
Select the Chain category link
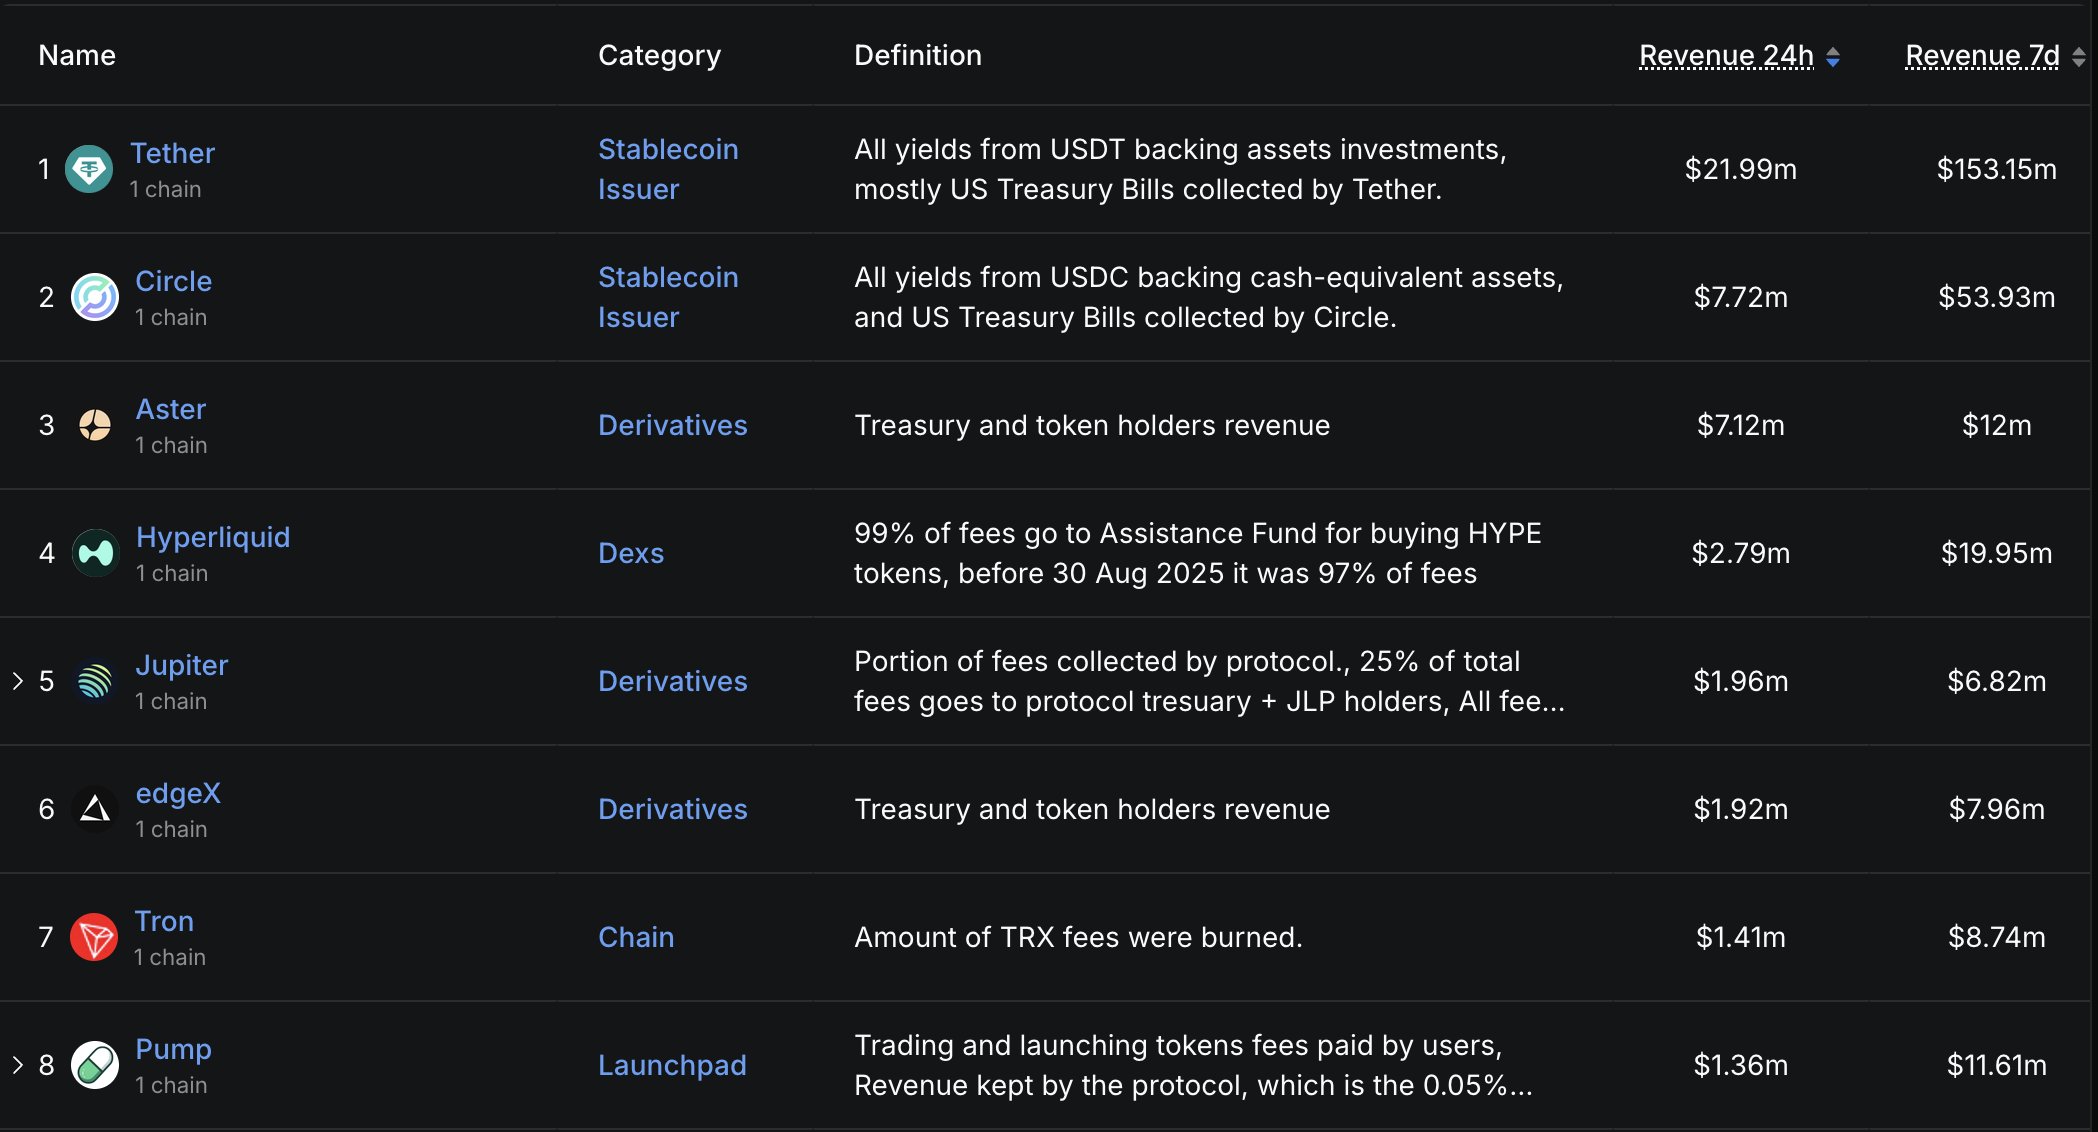click(x=636, y=937)
